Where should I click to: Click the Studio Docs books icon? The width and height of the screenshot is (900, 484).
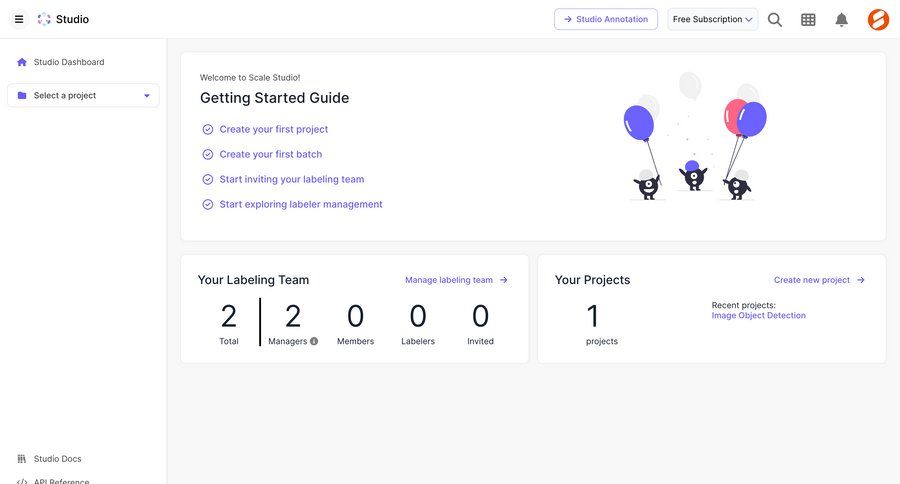[x=22, y=459]
